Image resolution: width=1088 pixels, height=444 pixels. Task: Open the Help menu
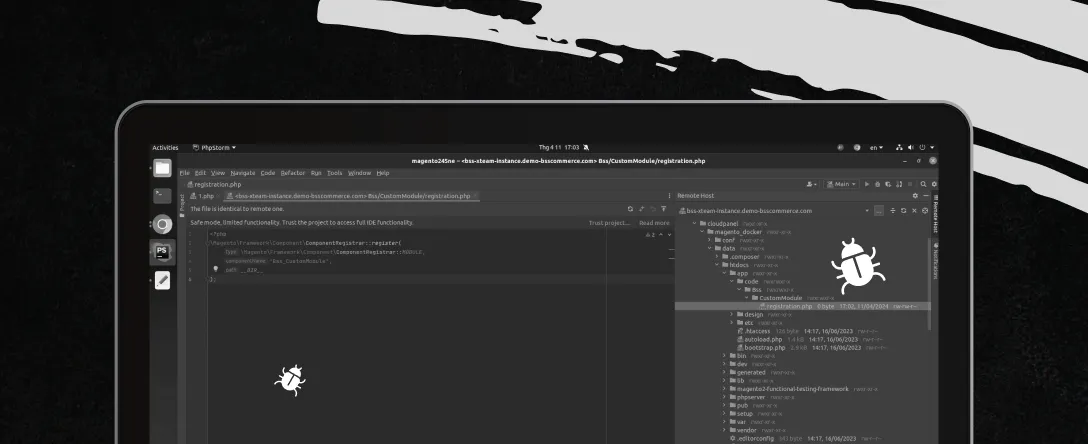tap(383, 173)
